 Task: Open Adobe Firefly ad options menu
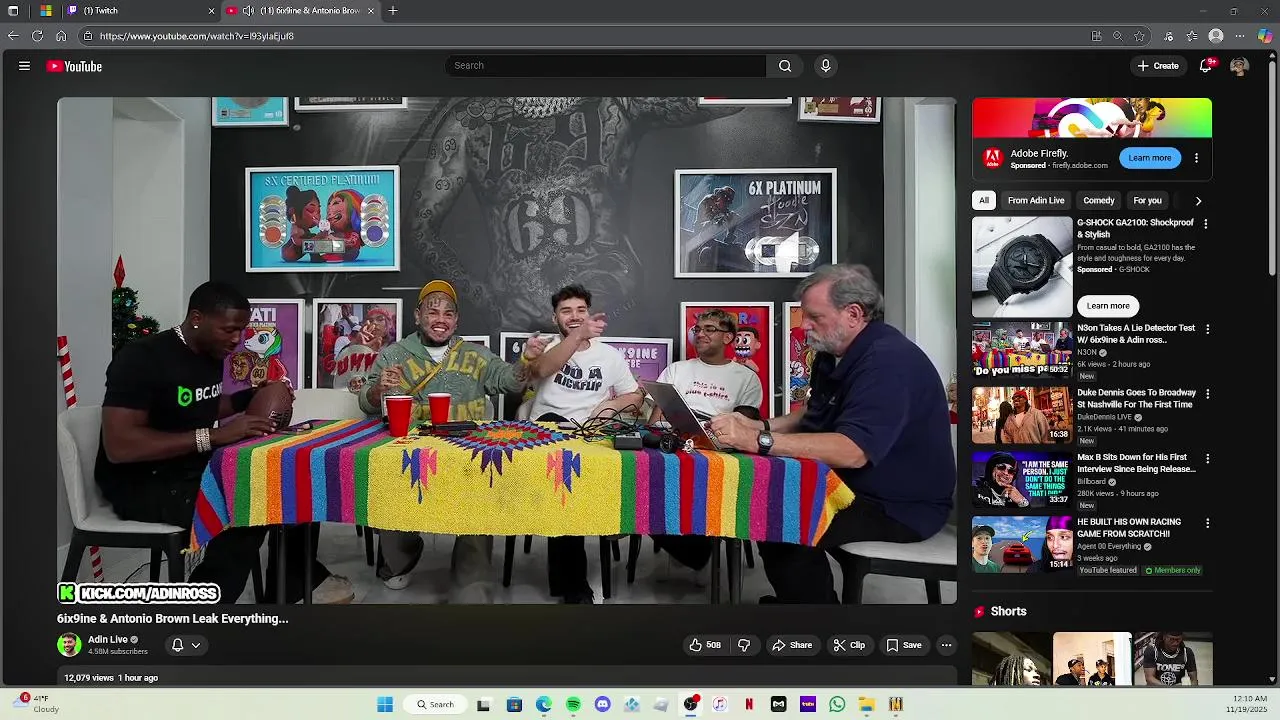(1196, 158)
